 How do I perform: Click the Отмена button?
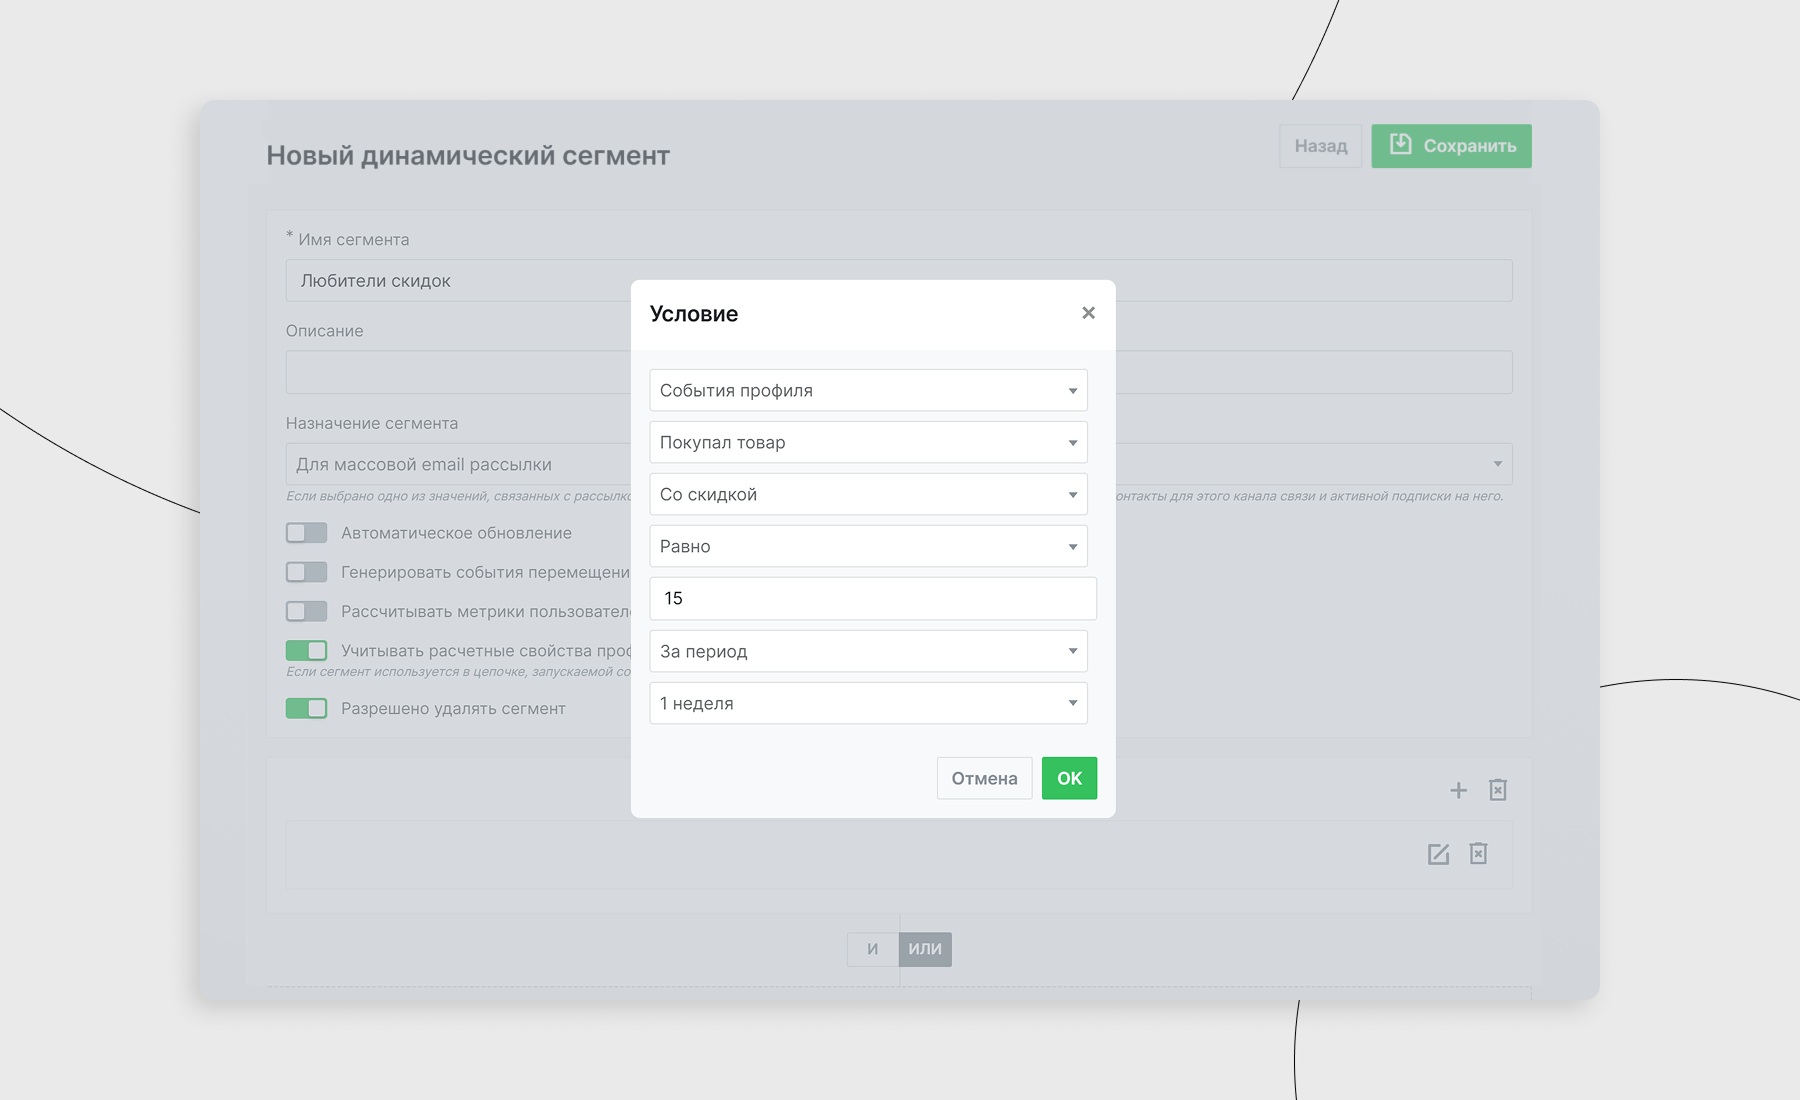coord(984,778)
